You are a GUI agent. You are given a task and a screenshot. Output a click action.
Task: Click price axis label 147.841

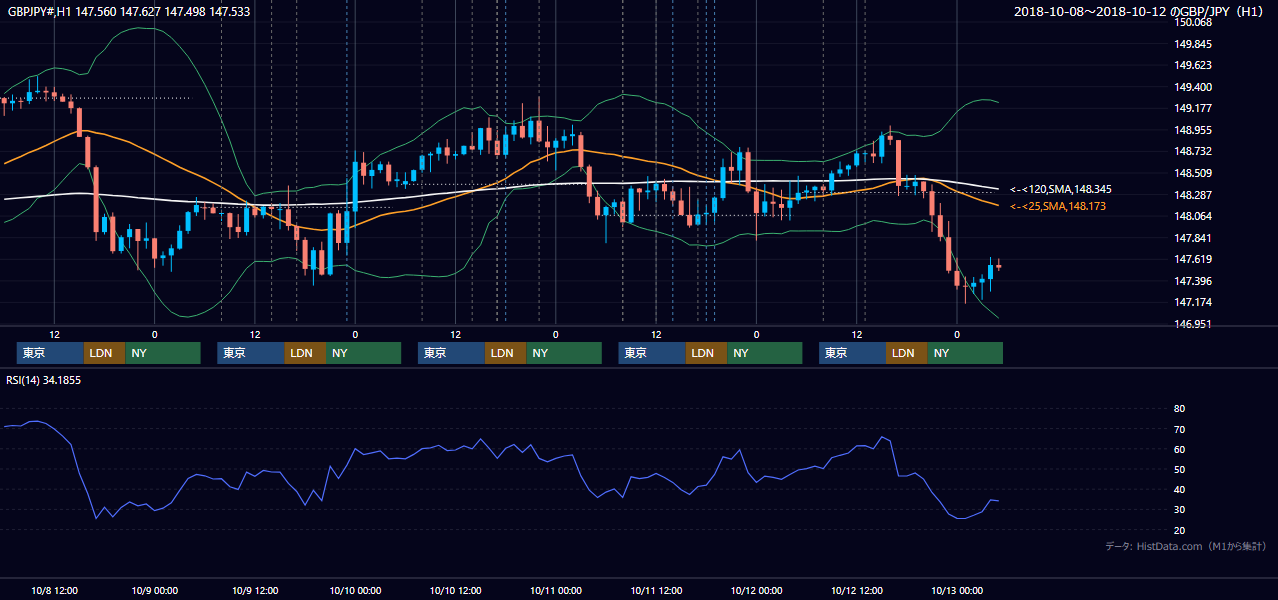1192,238
